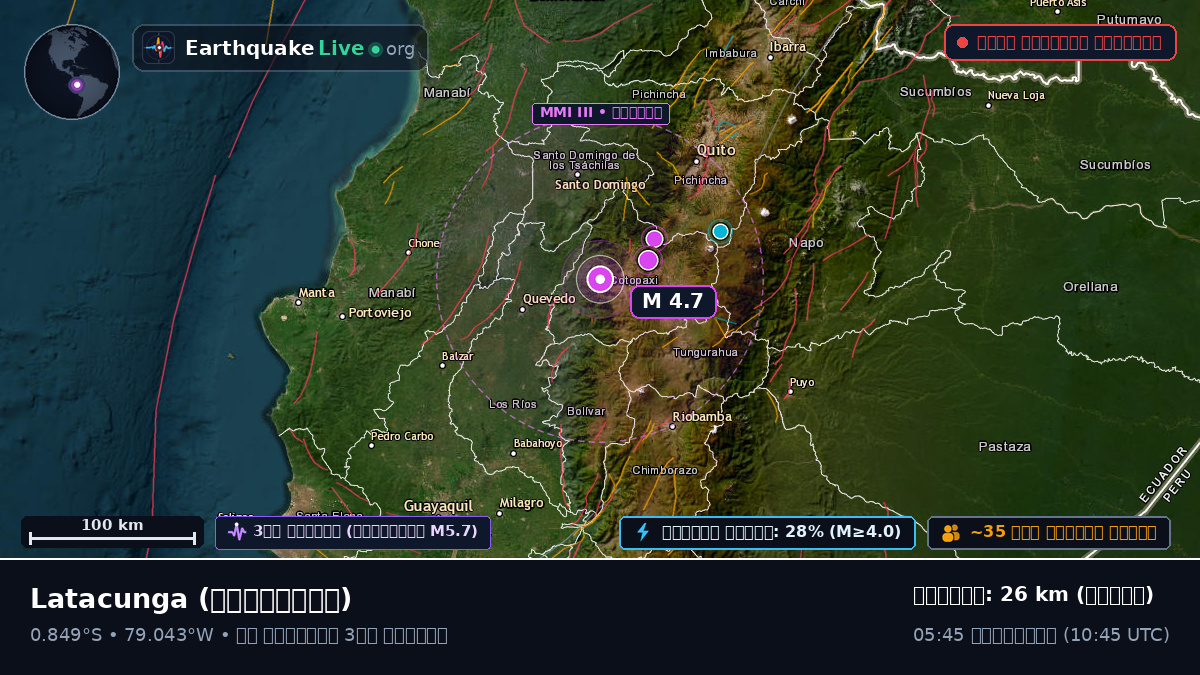Click the Nueva Loja city label
1200x675 pixels.
[x=1016, y=96]
